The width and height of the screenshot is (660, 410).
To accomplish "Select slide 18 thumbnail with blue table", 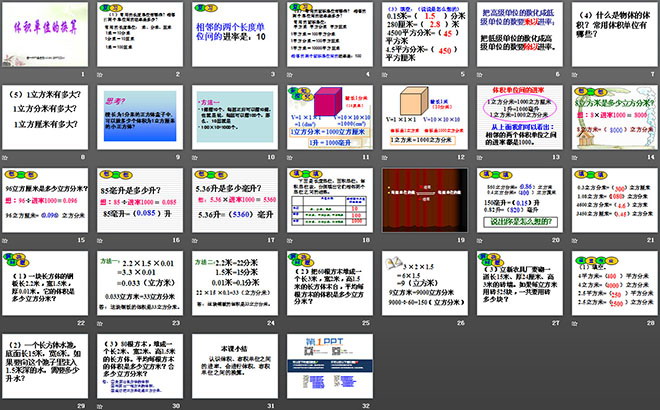I will pos(330,200).
